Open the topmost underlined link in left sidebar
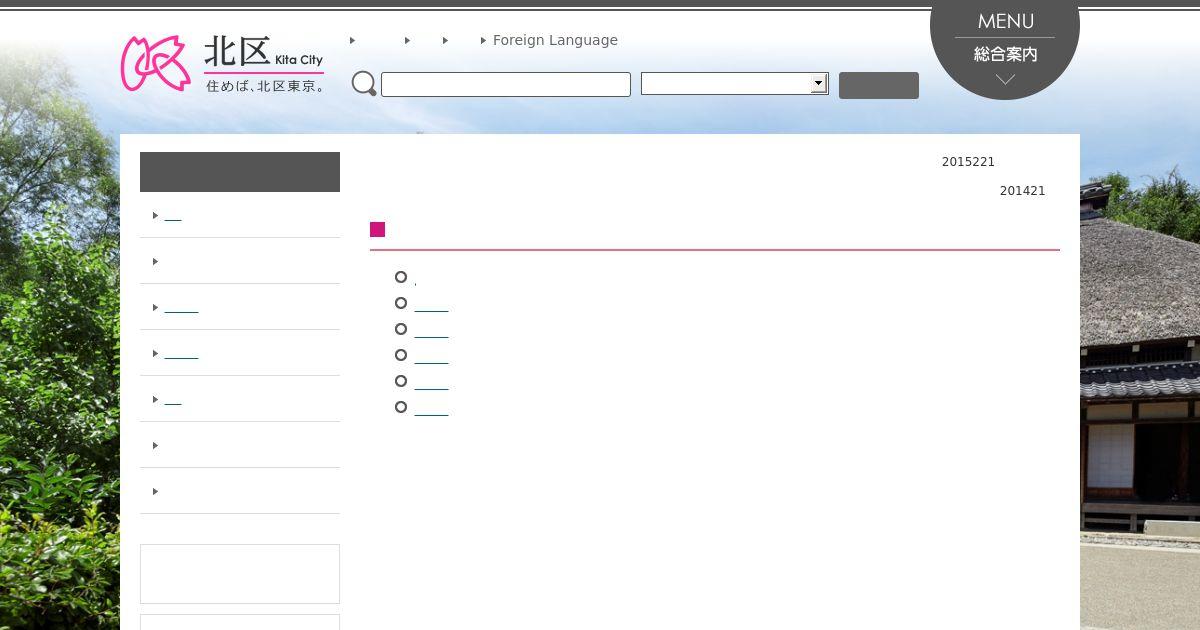Screen dimensions: 1200x630 pos(173,216)
